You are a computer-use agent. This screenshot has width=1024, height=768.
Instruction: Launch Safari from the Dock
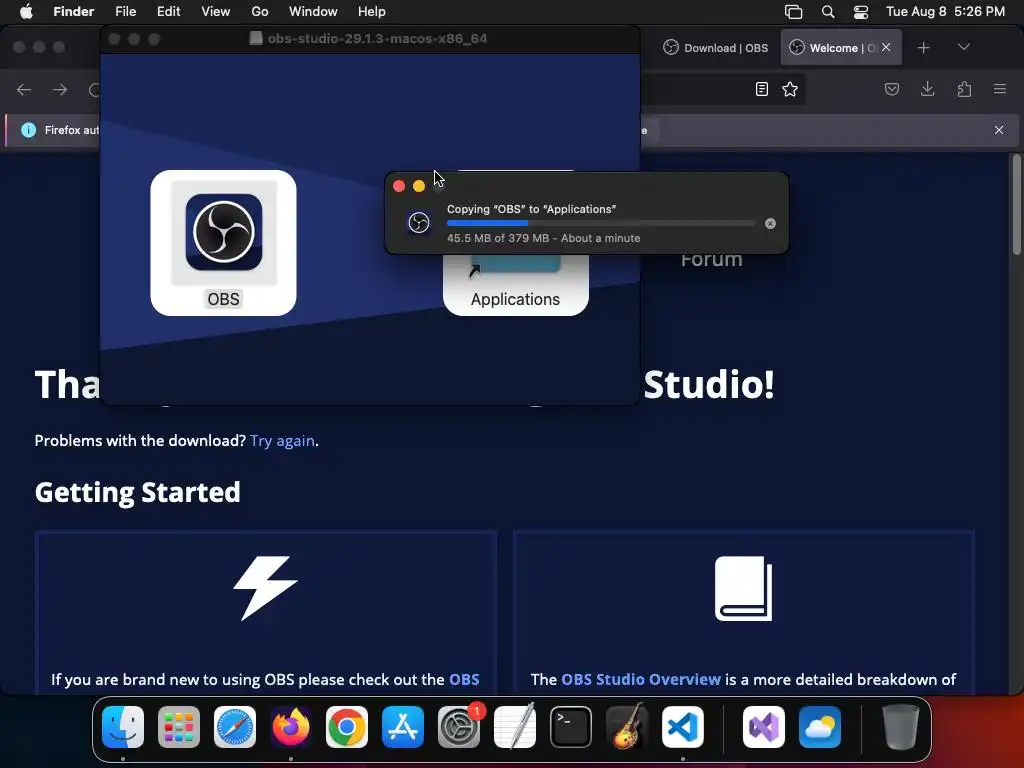click(x=235, y=727)
